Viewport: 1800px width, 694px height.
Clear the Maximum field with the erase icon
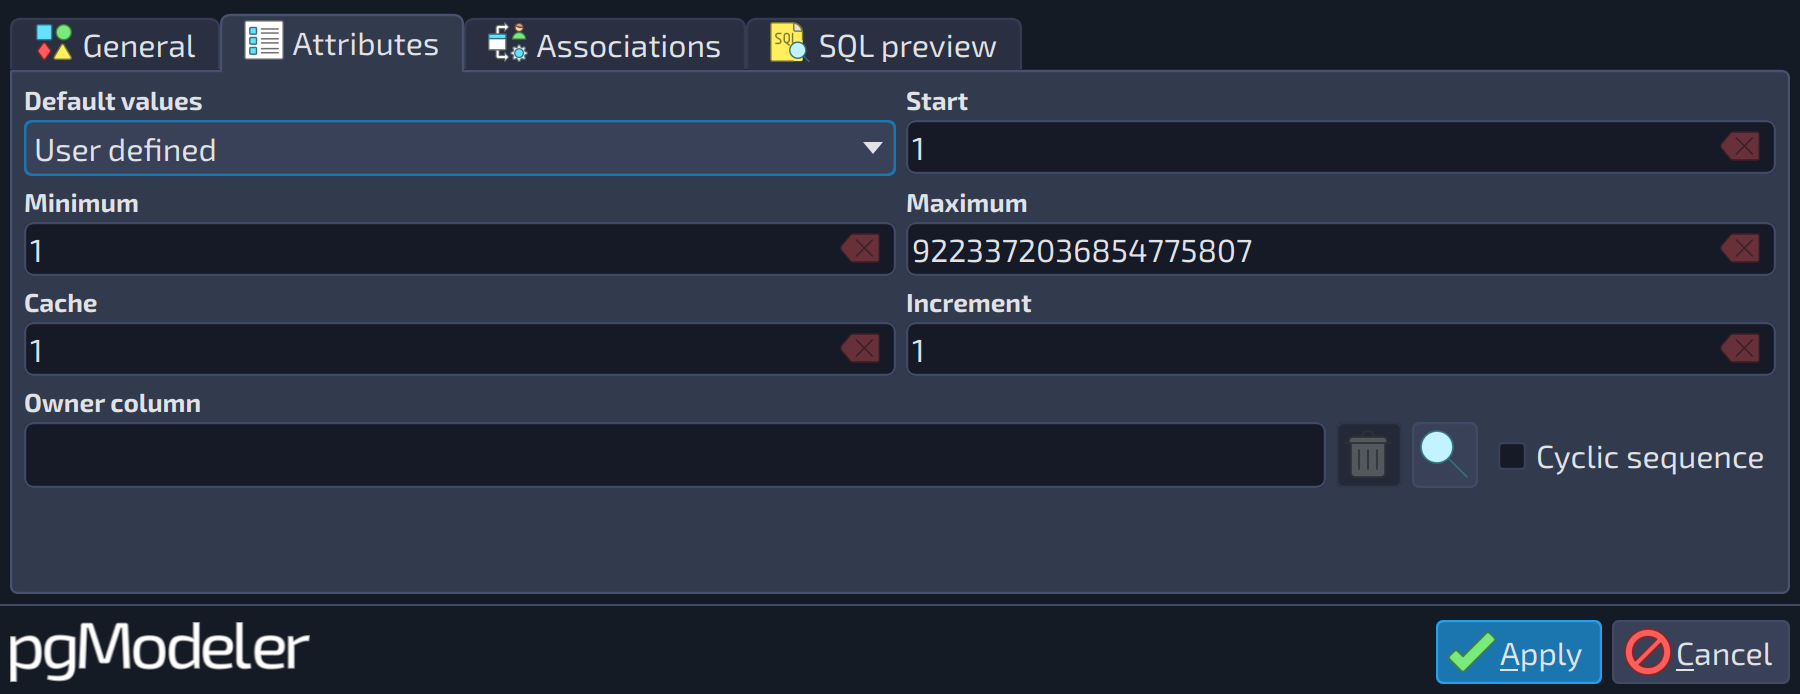point(1741,248)
